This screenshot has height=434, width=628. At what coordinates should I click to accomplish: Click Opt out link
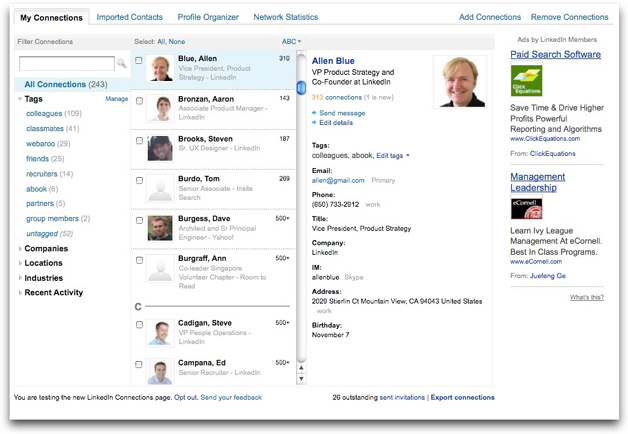pos(185,398)
